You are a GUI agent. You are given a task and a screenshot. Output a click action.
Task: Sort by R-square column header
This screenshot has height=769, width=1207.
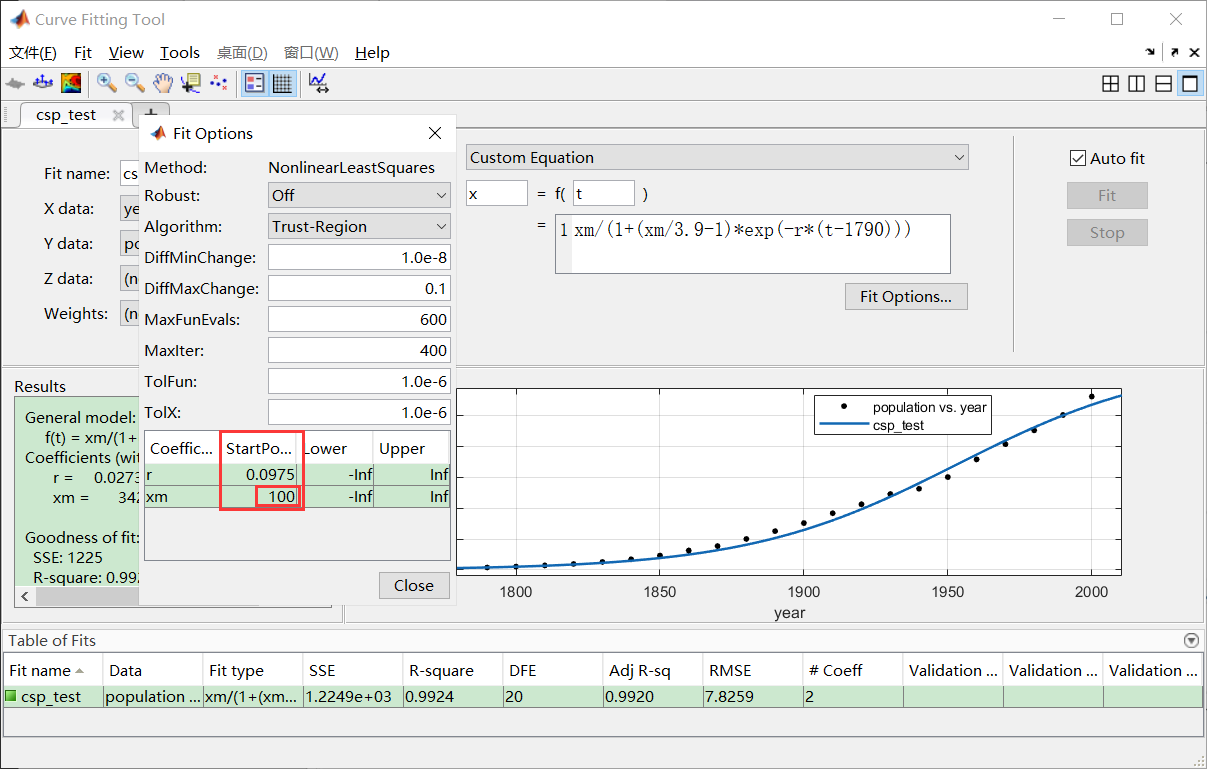[453, 670]
